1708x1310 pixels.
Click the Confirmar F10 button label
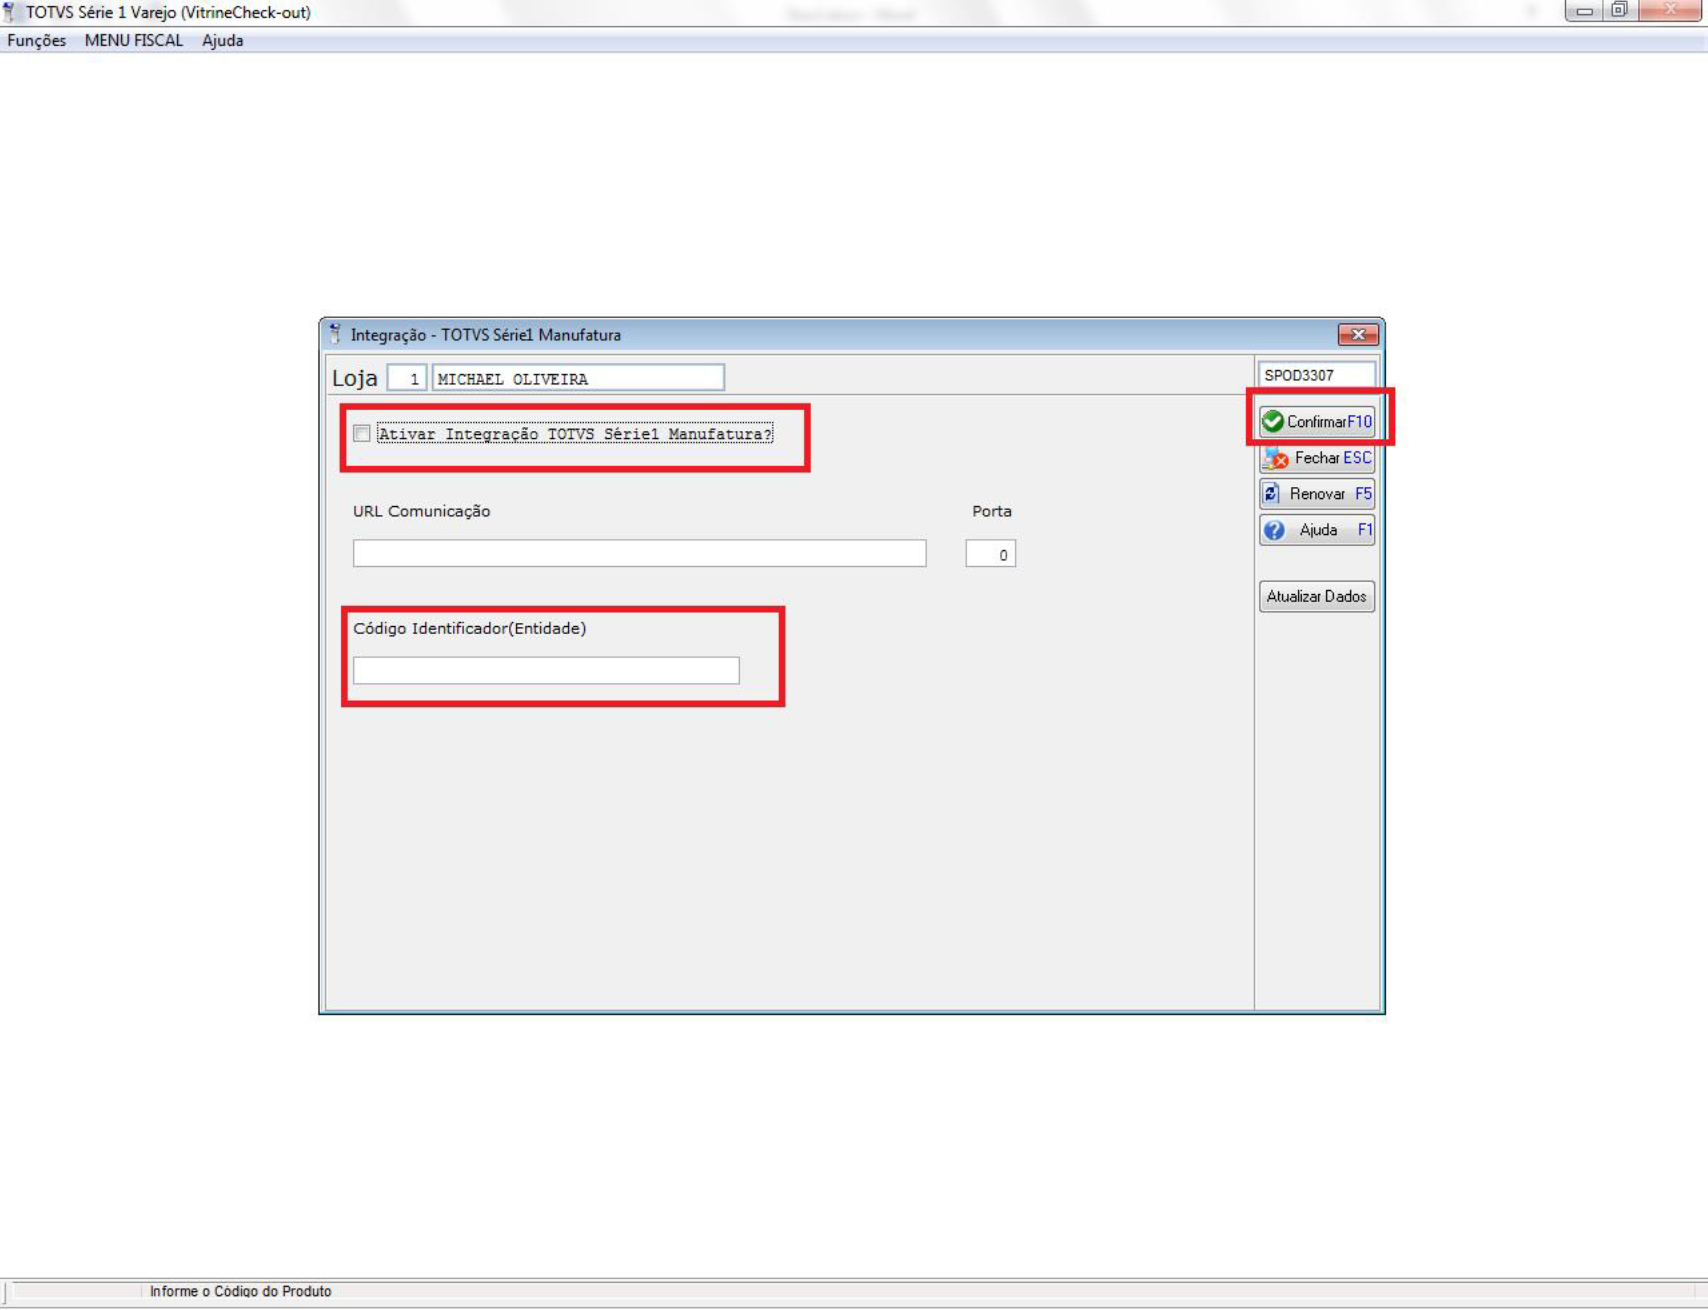(x=1329, y=422)
